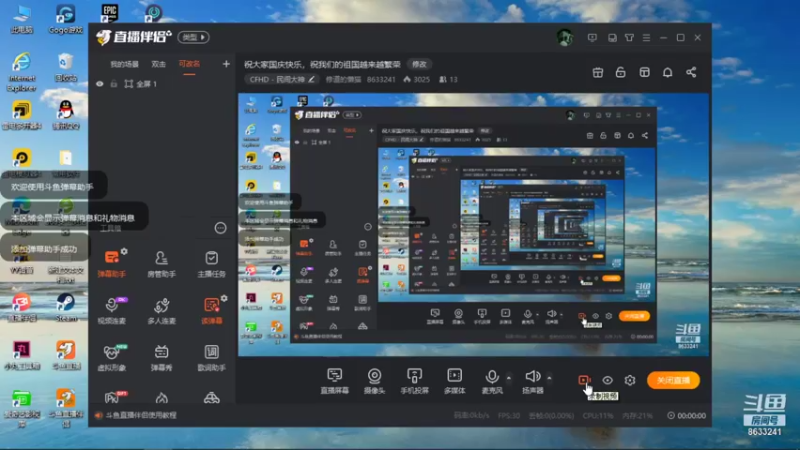Open the 弹幕助手 danmaku assistant tool
Viewport: 800px width, 450px height.
pos(112,263)
